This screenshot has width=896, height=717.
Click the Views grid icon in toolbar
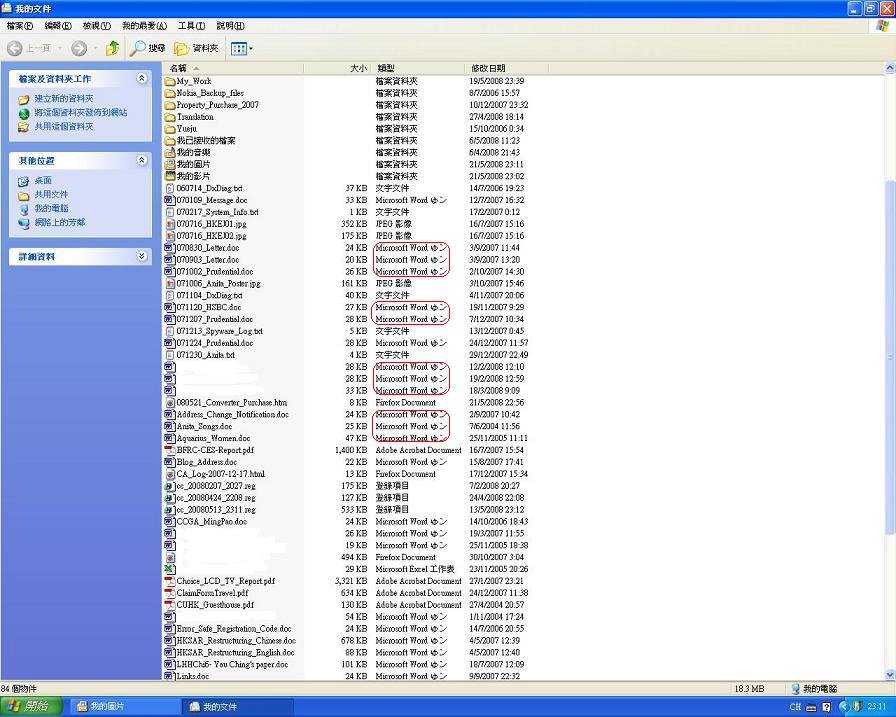(x=238, y=49)
